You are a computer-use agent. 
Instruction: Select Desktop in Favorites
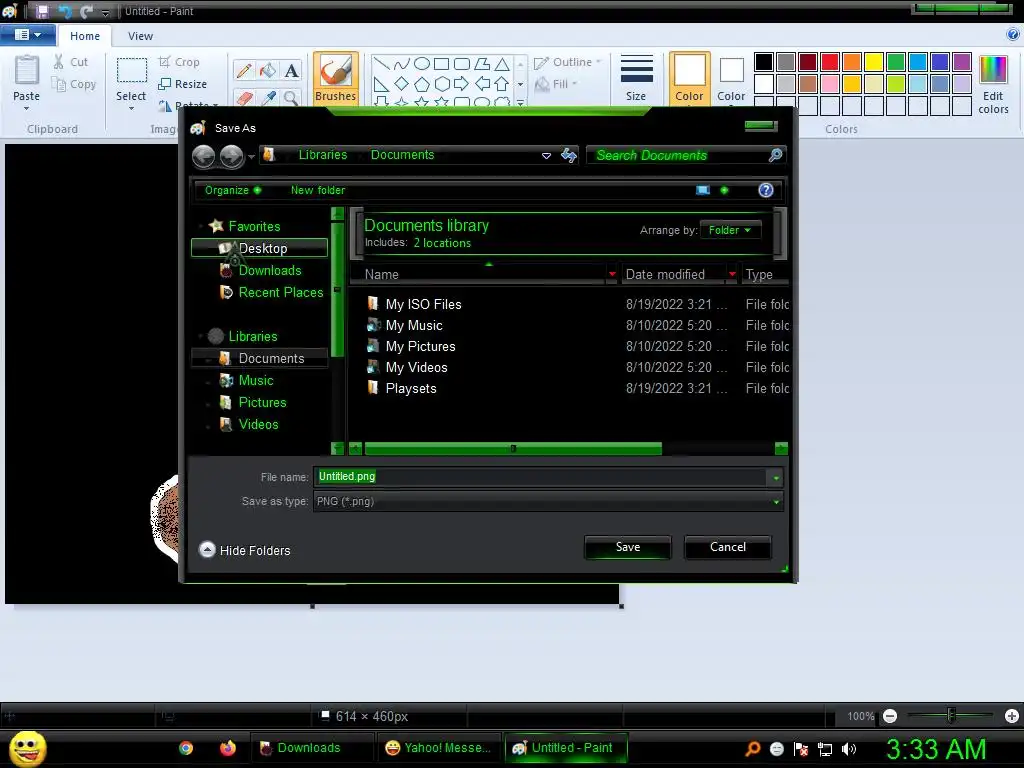click(259, 248)
